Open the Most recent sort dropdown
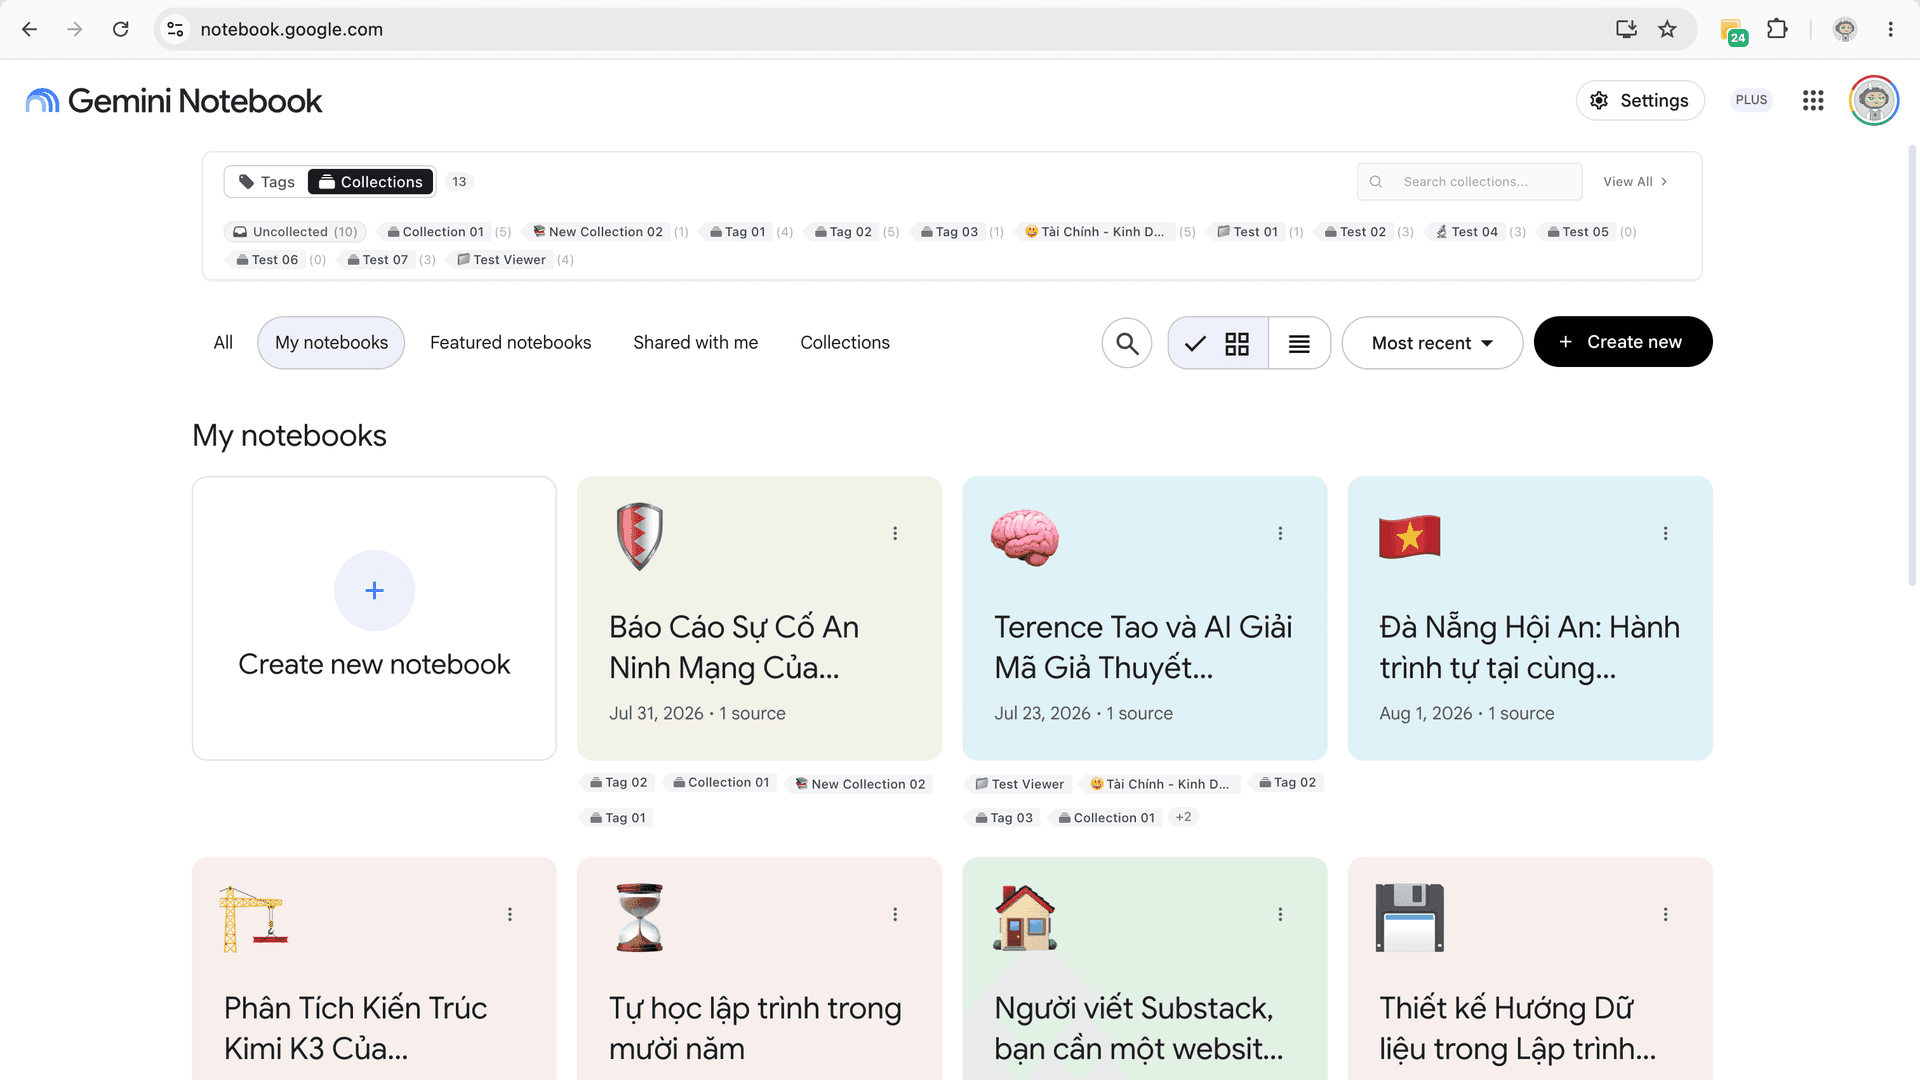 (x=1432, y=343)
